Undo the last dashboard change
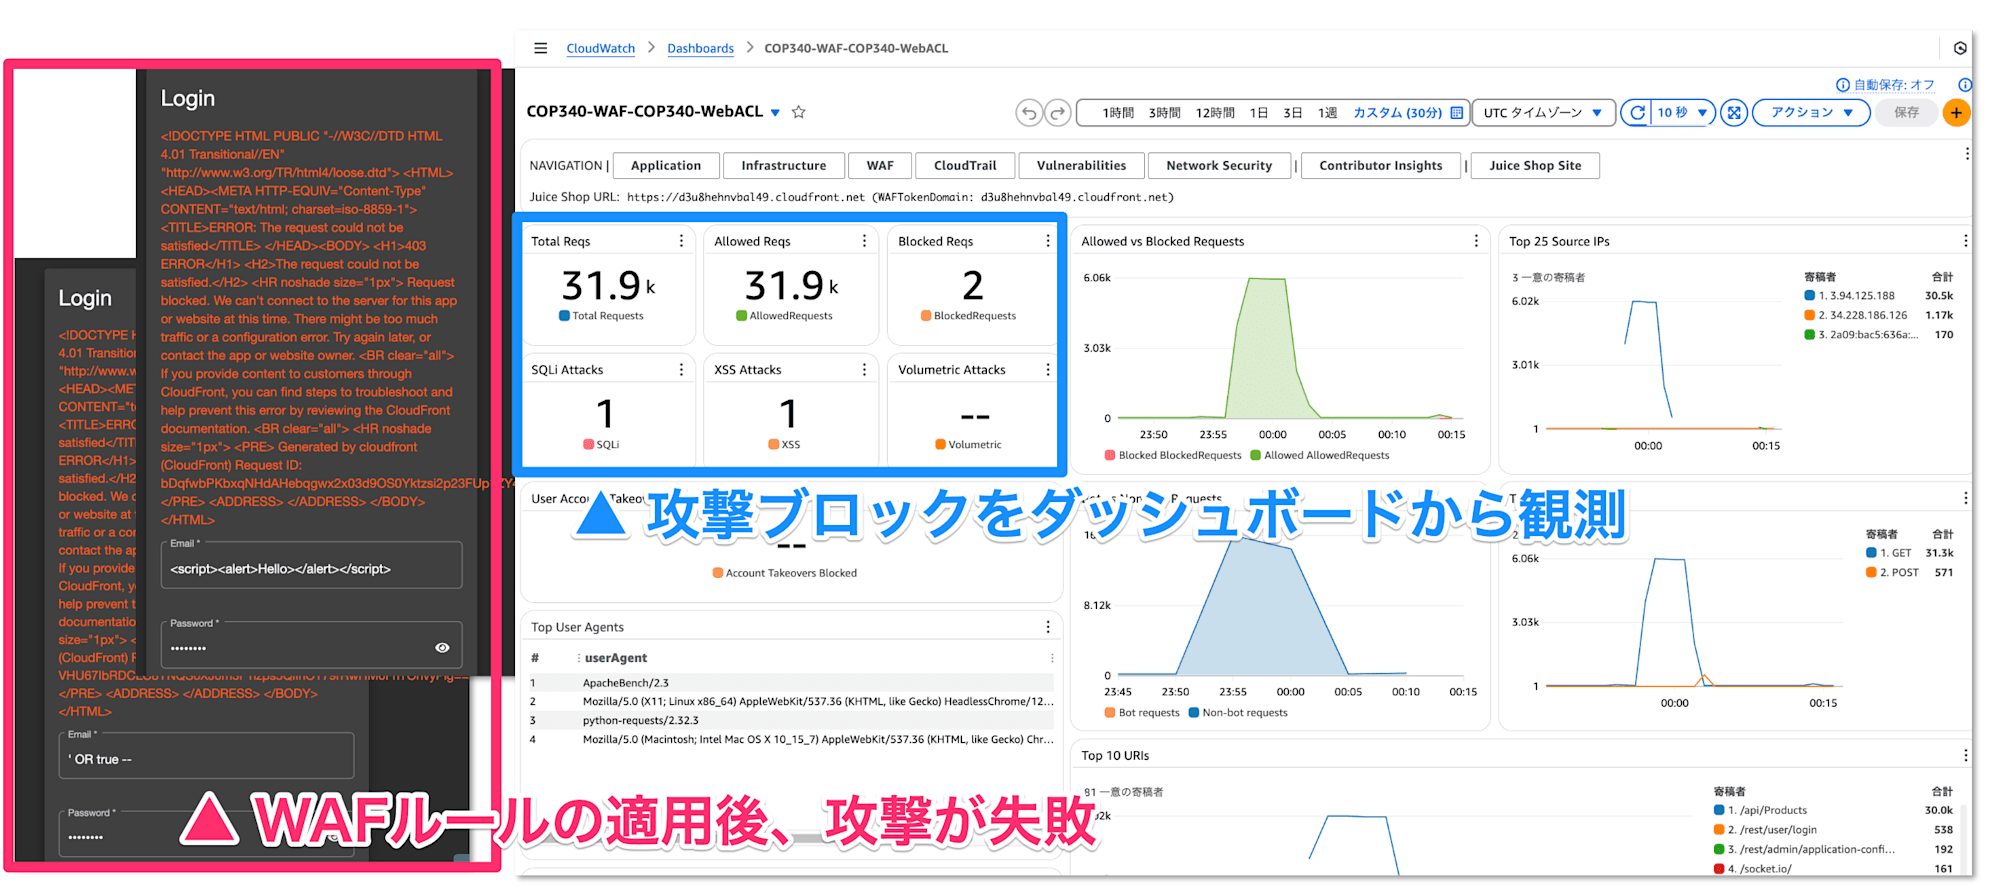The image size is (2000, 892). coord(1028,113)
